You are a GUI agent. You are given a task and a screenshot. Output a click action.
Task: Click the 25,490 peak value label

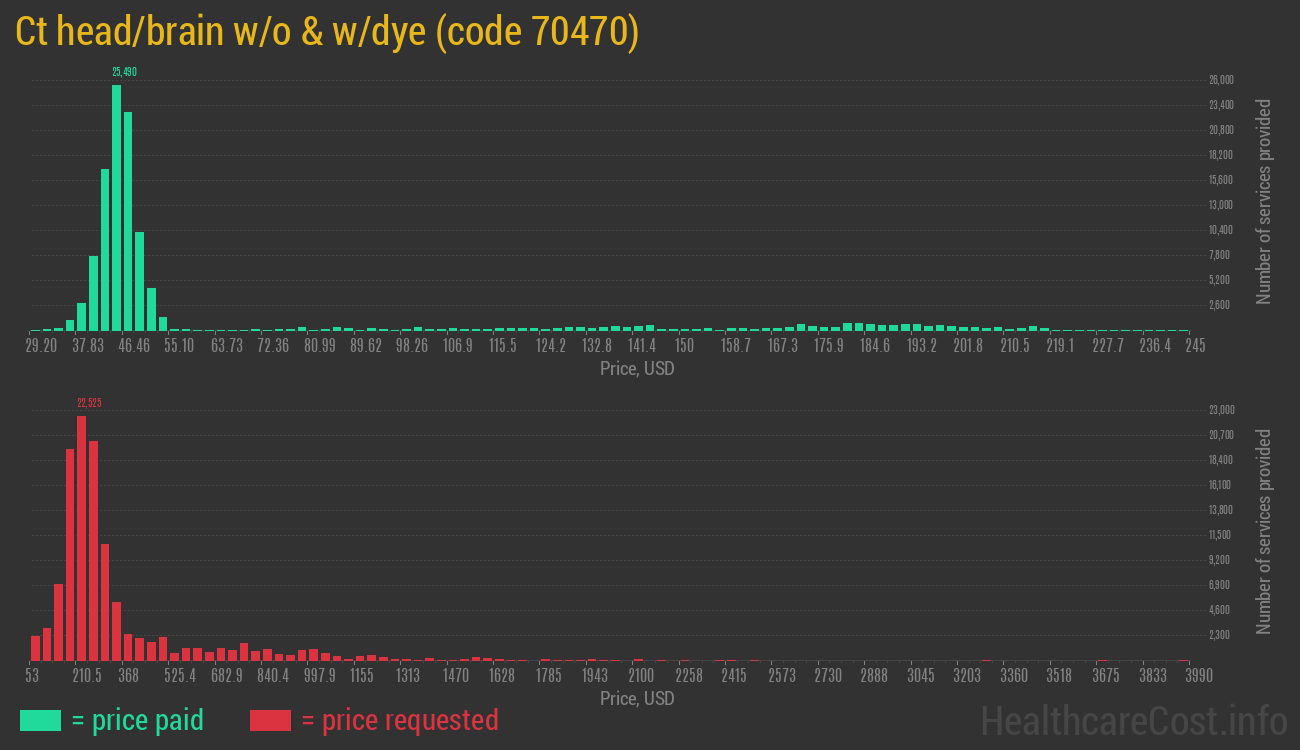coord(124,72)
